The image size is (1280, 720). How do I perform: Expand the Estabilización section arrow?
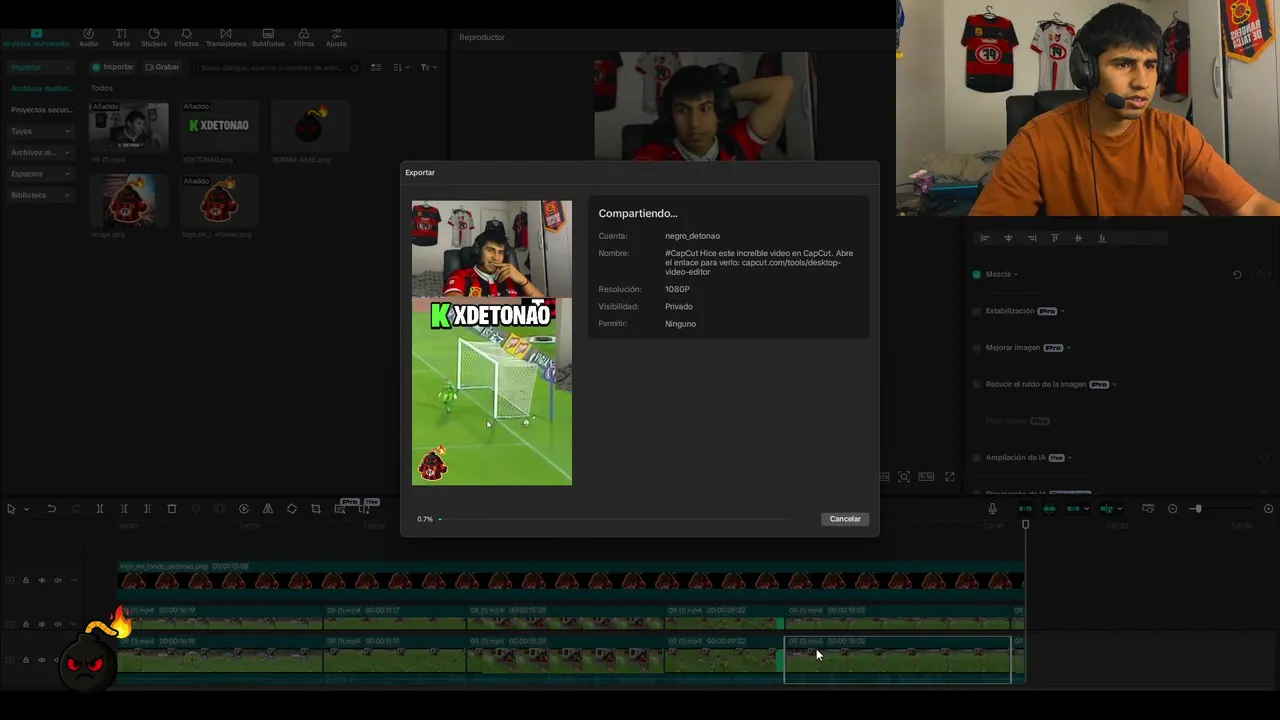click(x=1062, y=311)
